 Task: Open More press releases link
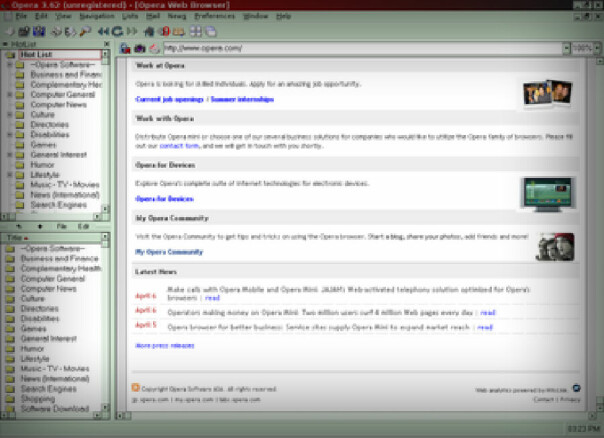click(164, 346)
